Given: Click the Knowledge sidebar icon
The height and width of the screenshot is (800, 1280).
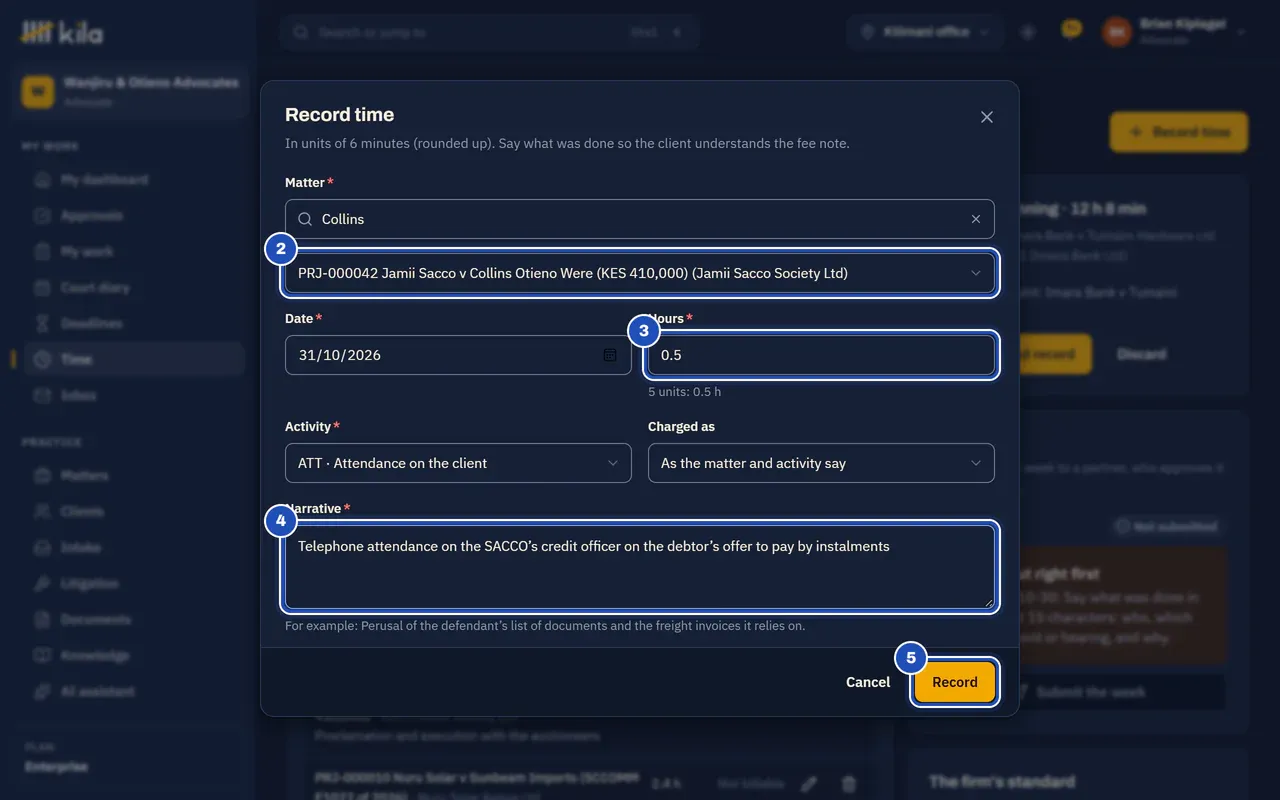Looking at the screenshot, I should (x=42, y=656).
